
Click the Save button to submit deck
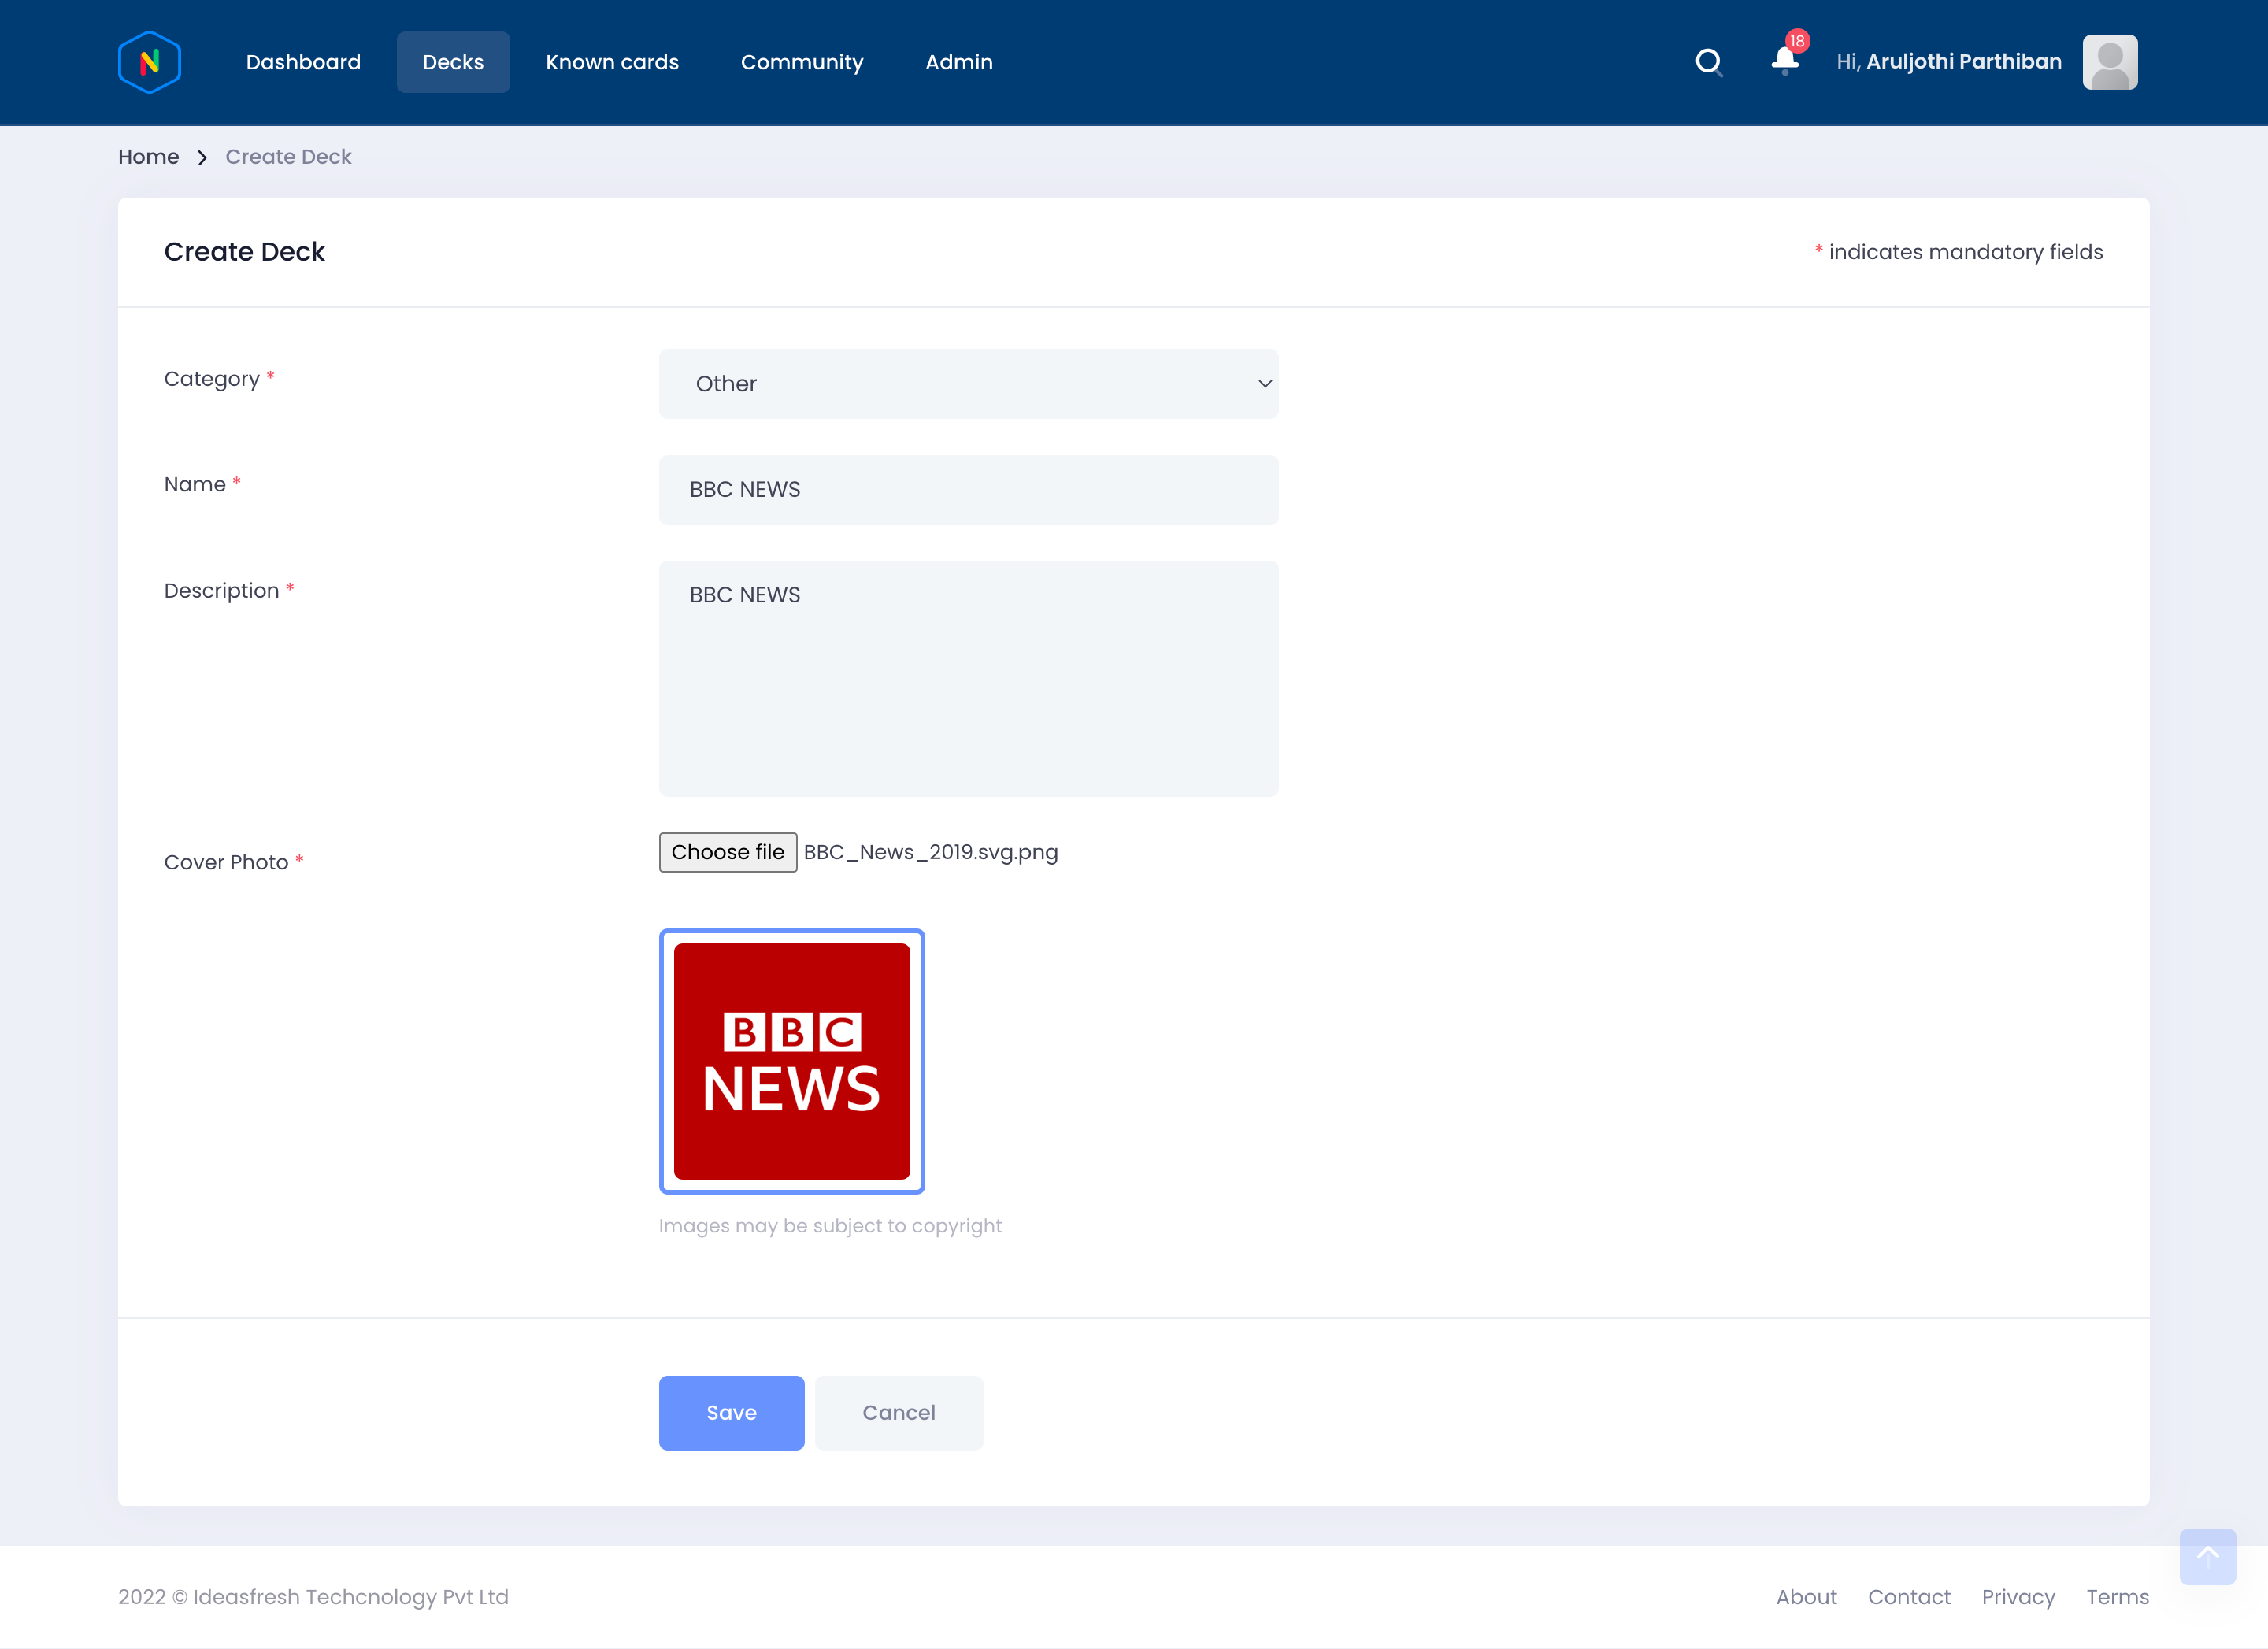tap(731, 1411)
